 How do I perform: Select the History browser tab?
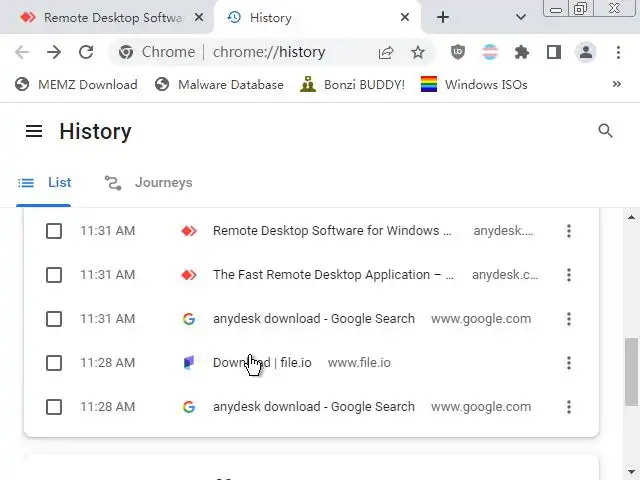[318, 18]
